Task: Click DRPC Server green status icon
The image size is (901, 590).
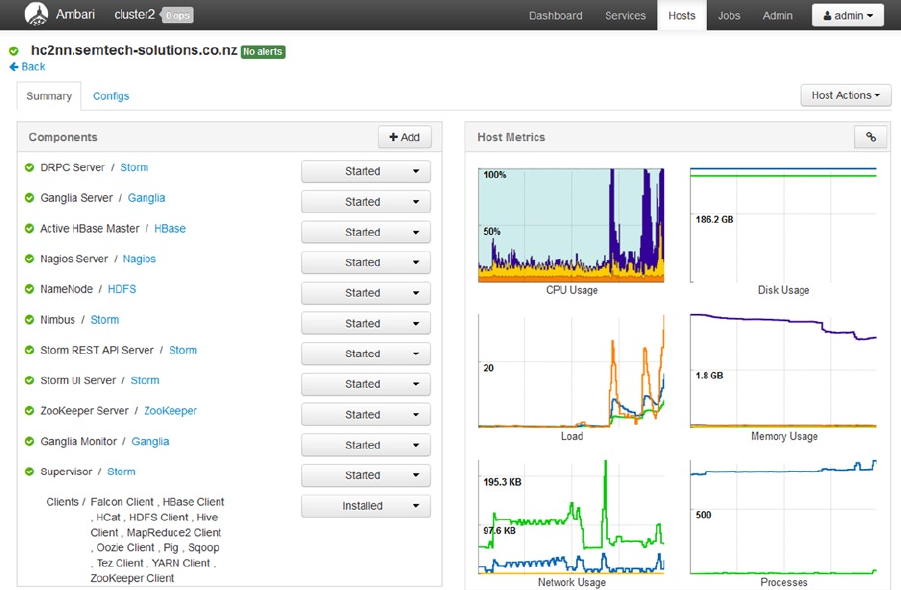Action: click(29, 167)
